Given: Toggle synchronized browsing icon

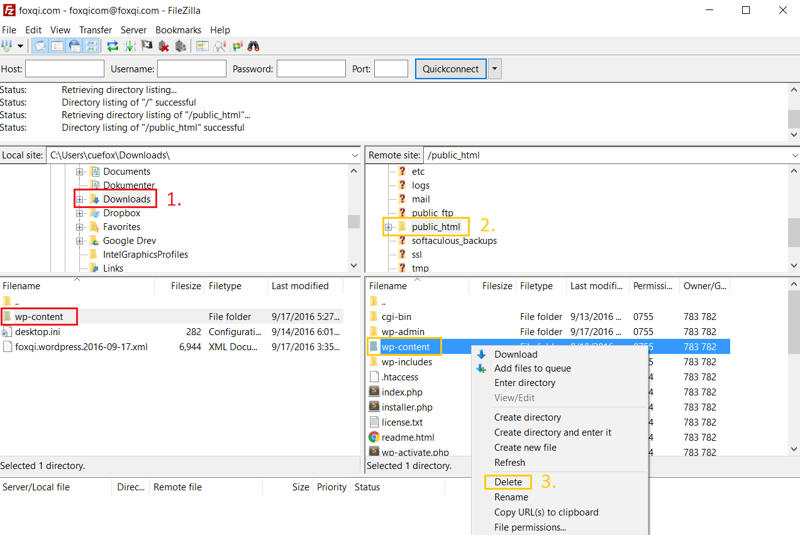Looking at the screenshot, I should click(237, 46).
